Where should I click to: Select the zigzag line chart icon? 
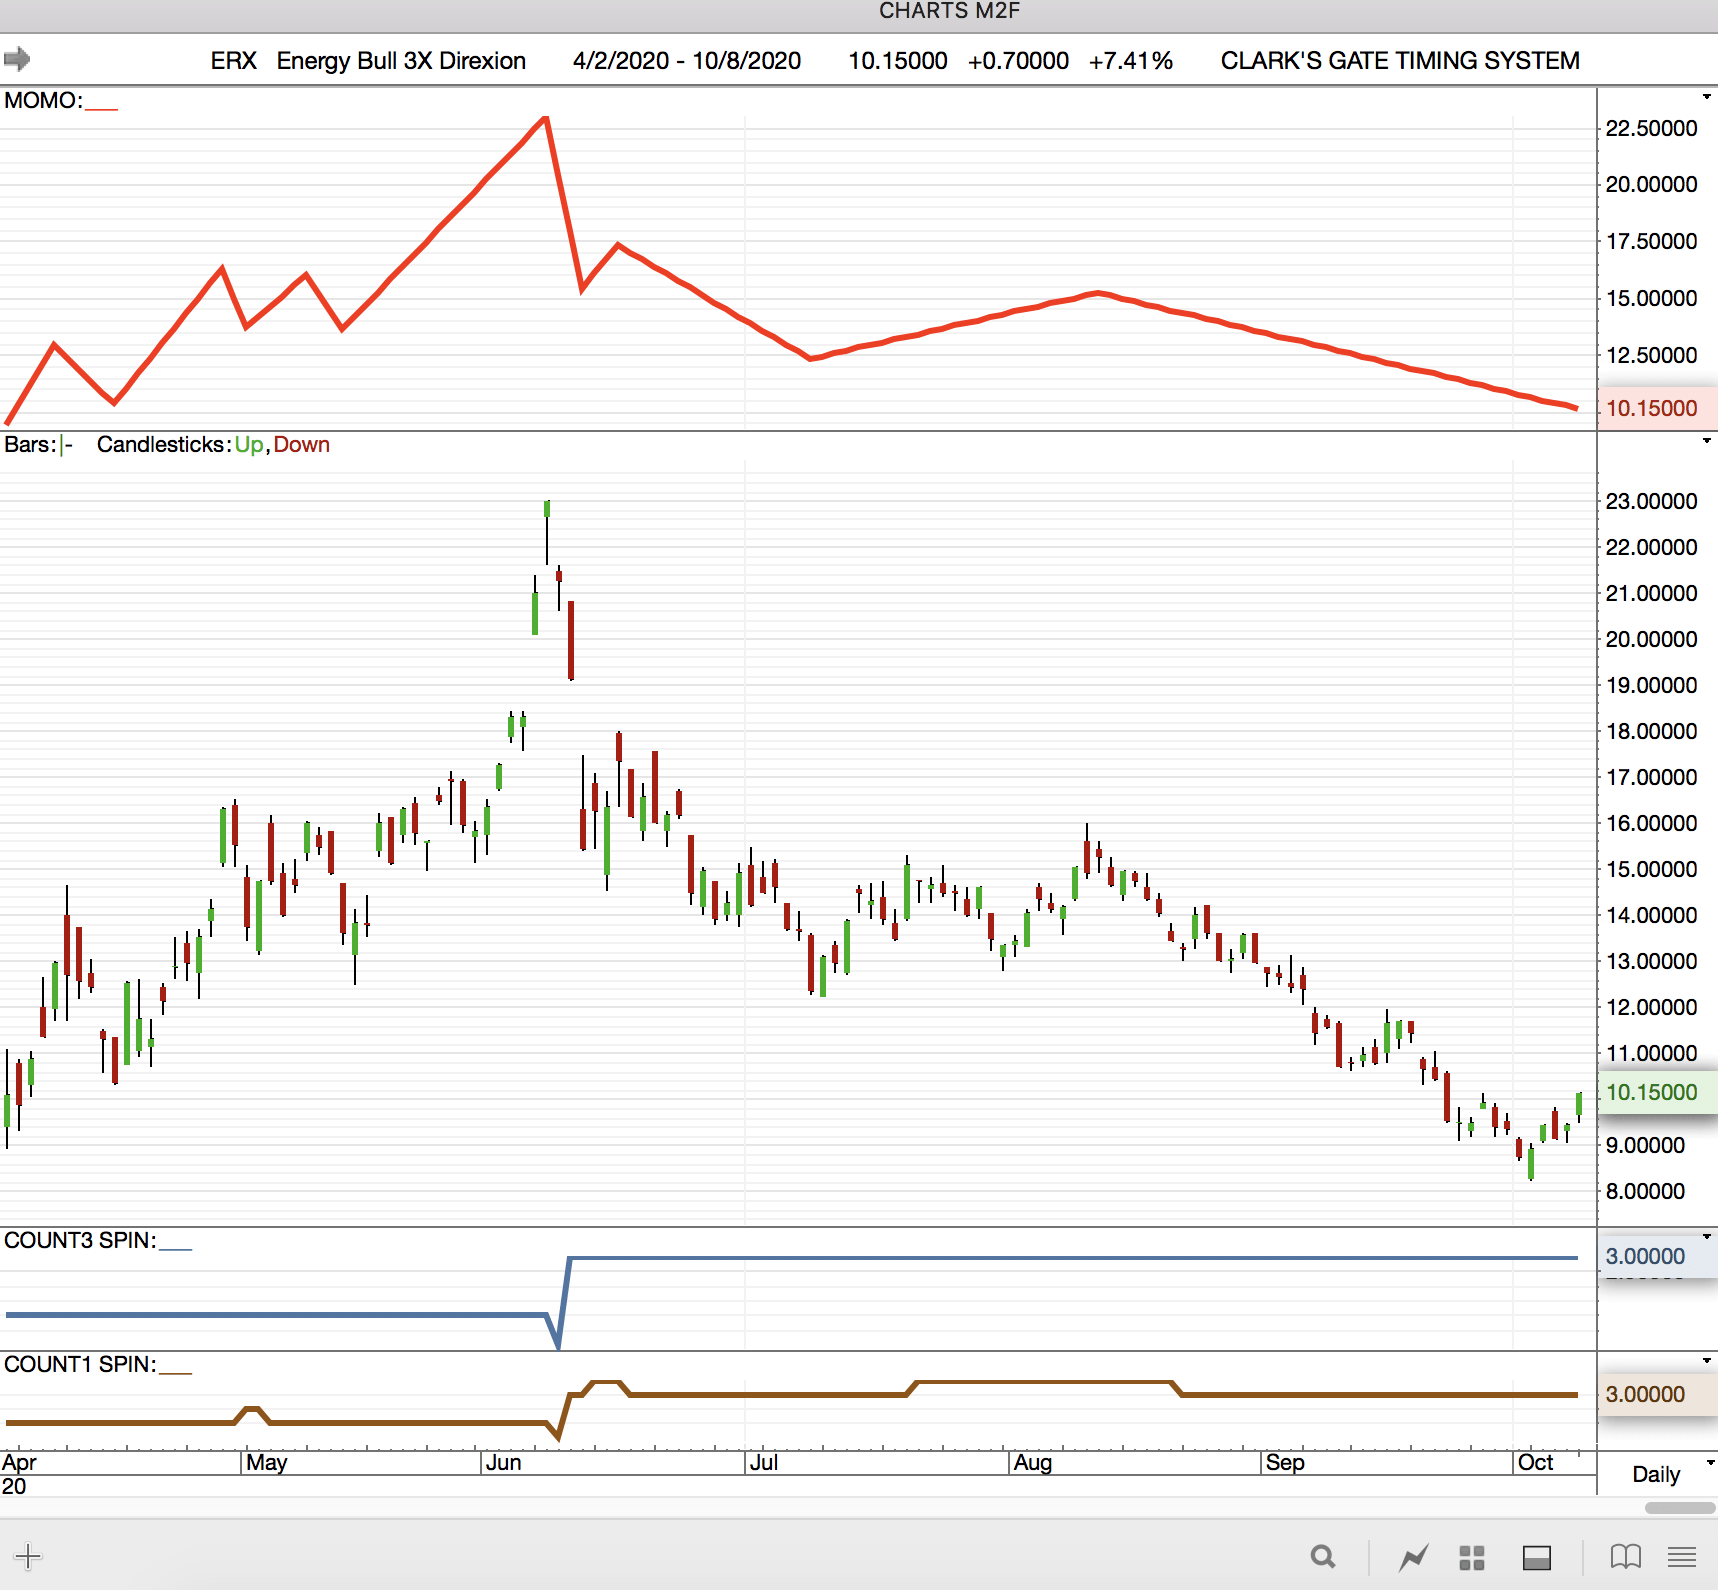(1414, 1557)
